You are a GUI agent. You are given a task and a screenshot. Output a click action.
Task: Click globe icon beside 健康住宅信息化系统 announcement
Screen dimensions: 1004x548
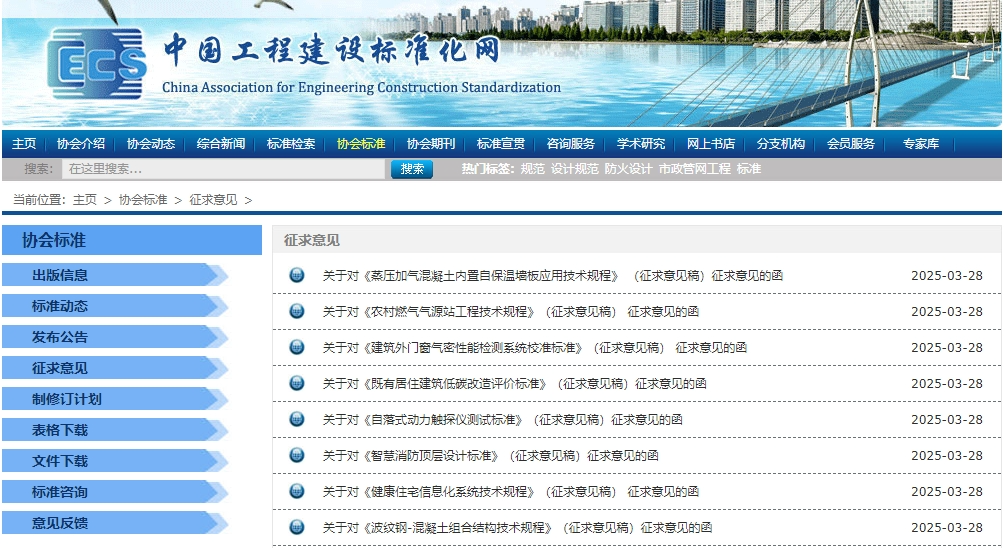point(297,492)
